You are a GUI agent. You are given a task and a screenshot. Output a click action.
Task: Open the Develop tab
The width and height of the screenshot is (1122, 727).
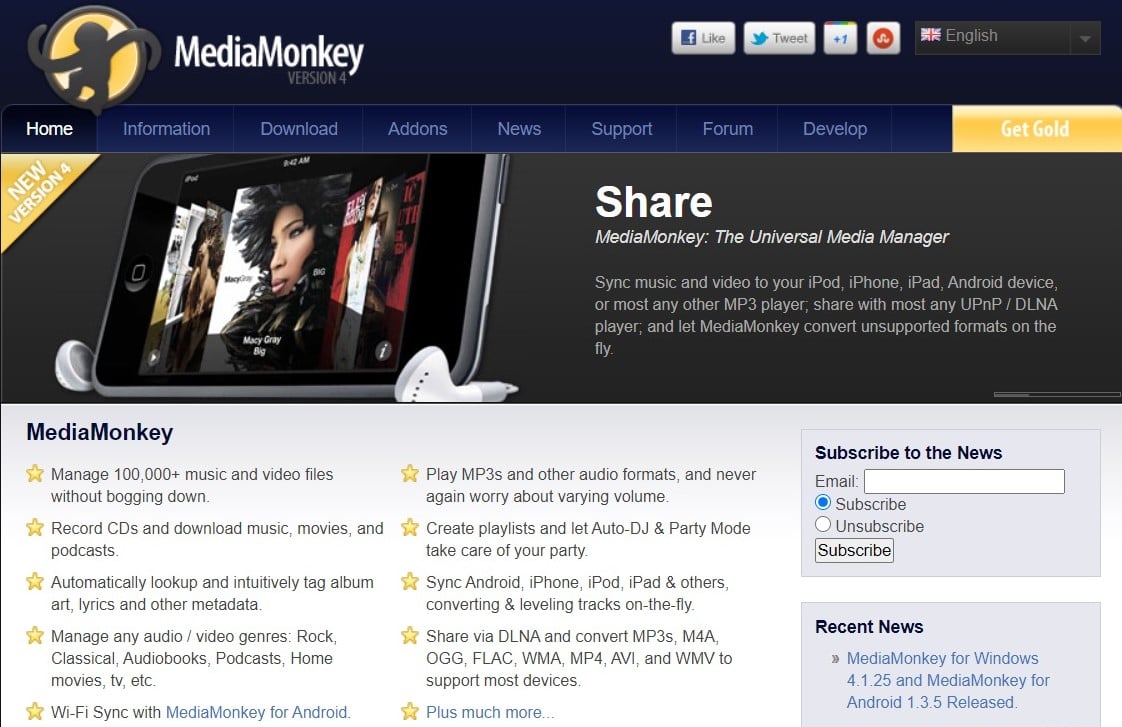click(x=834, y=129)
